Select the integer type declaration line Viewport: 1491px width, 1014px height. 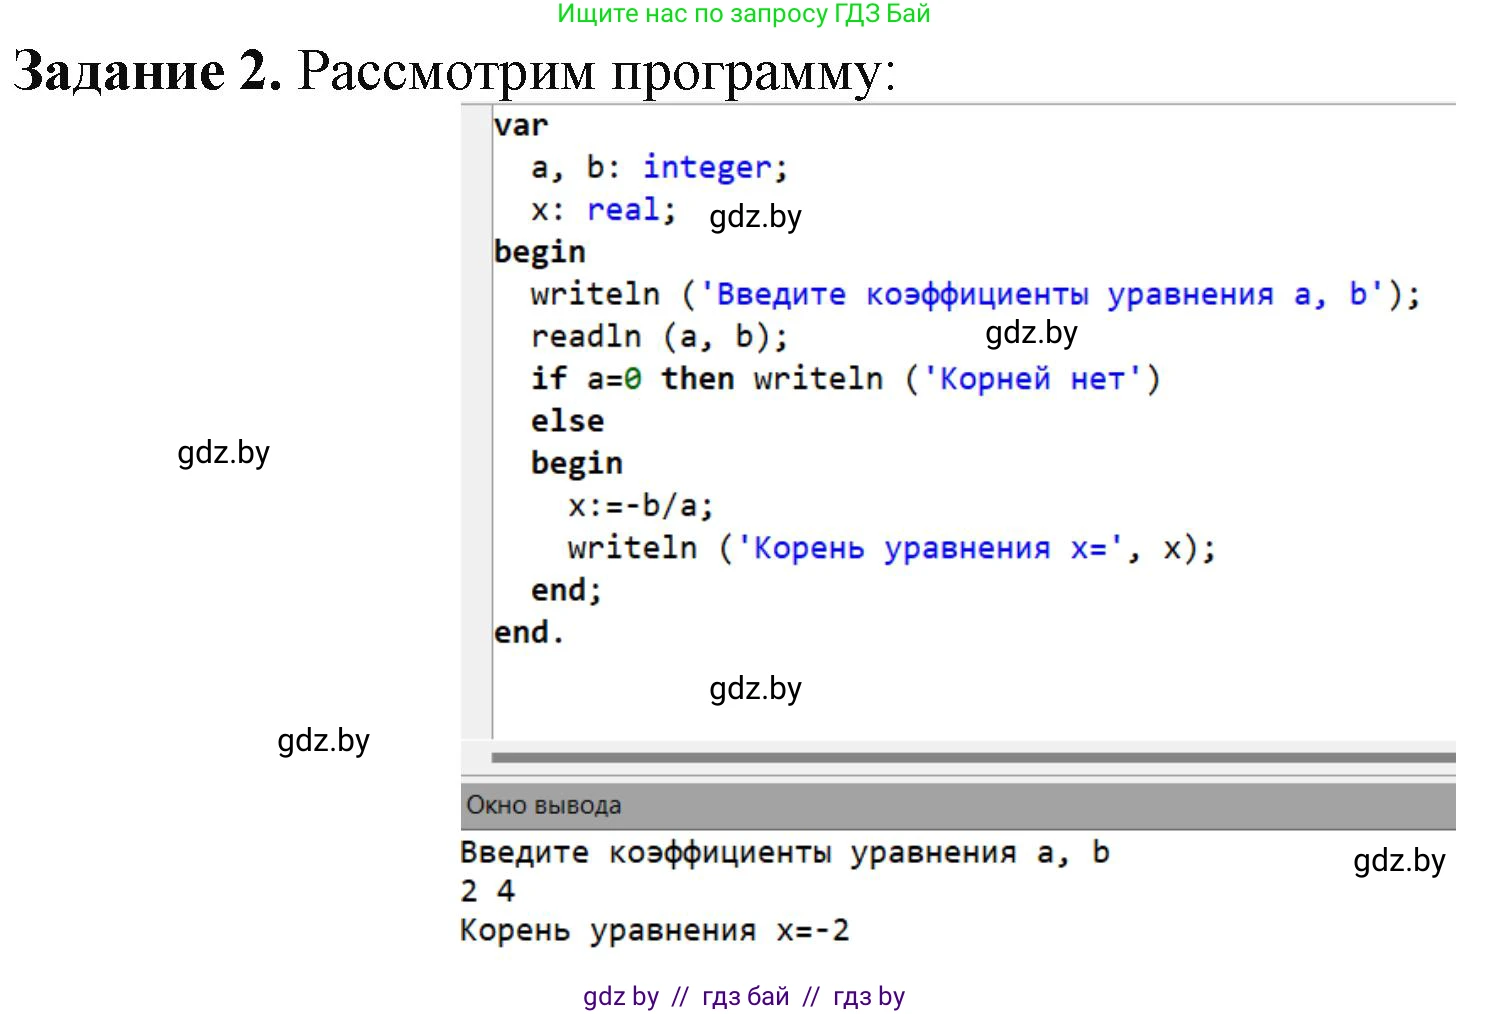pyautogui.click(x=657, y=166)
